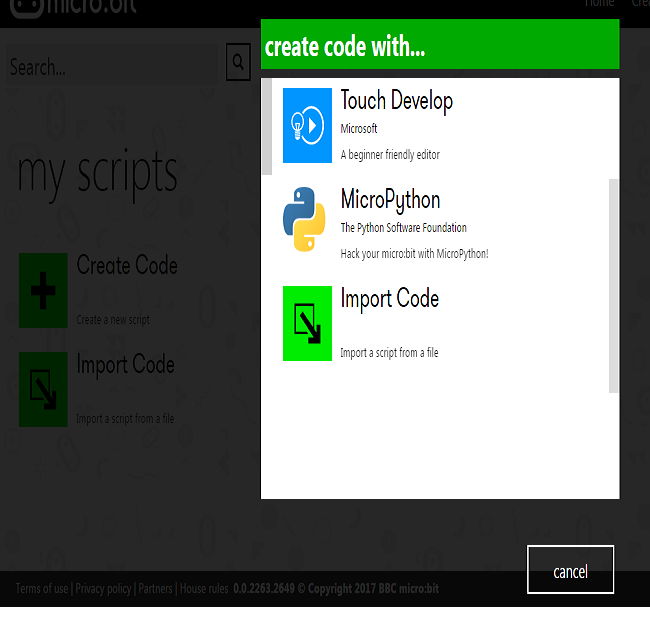Open the House rules link
Viewport: 650px width, 623px height.
[204, 589]
